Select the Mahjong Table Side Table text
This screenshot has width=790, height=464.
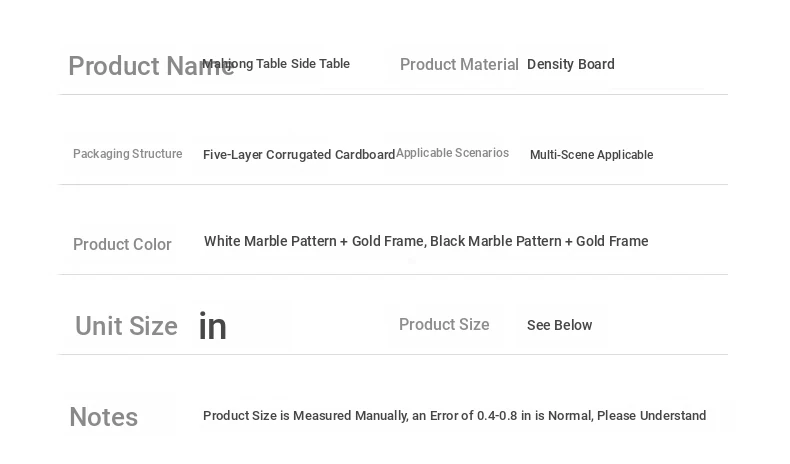[x=276, y=64]
